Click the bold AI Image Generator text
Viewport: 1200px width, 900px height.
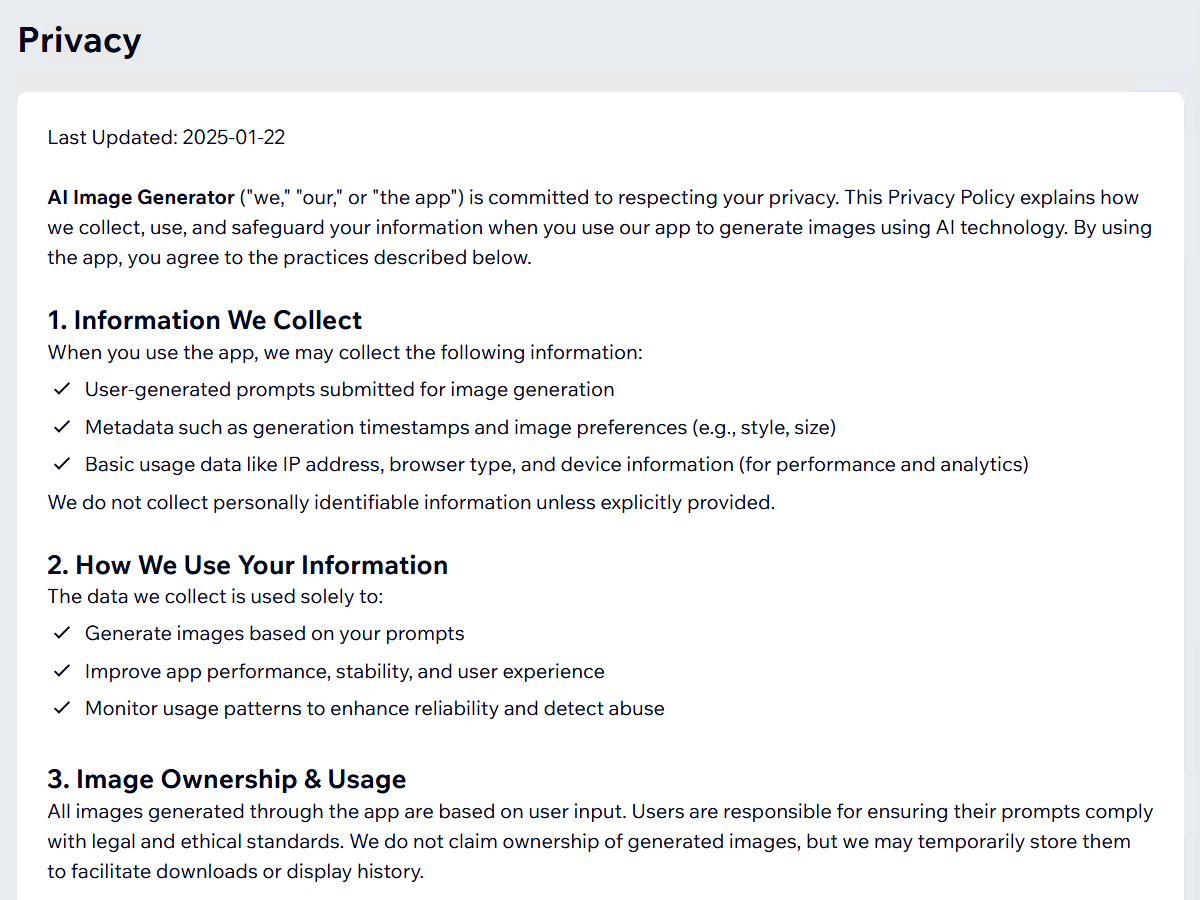[140, 197]
